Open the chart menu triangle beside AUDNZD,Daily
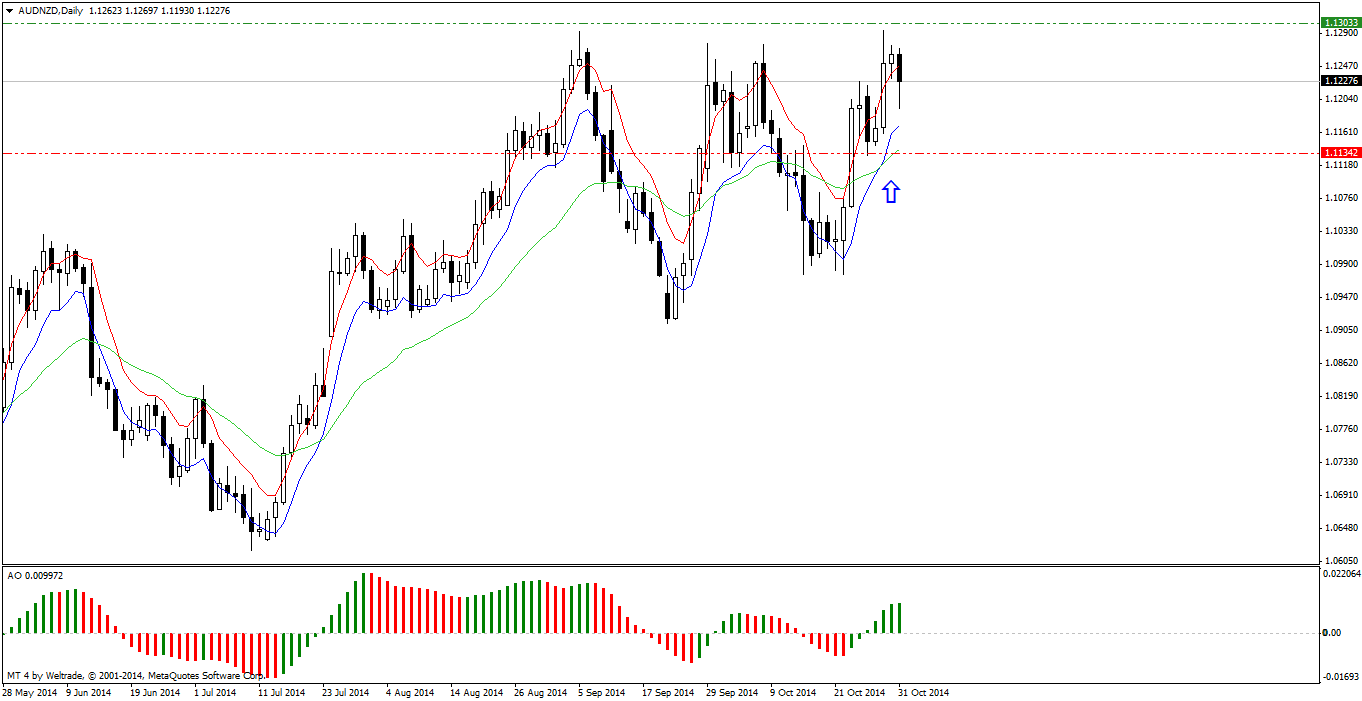The width and height of the screenshot is (1362, 701). tap(9, 10)
